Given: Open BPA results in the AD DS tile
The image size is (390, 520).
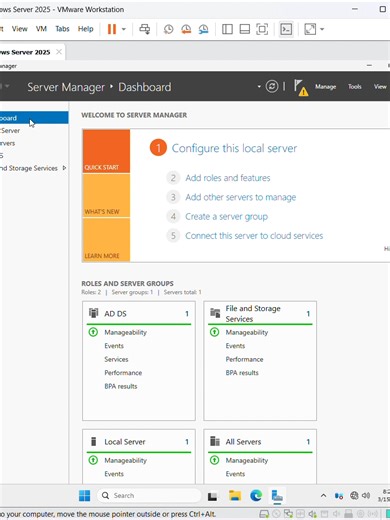Looking at the screenshot, I should (121, 386).
